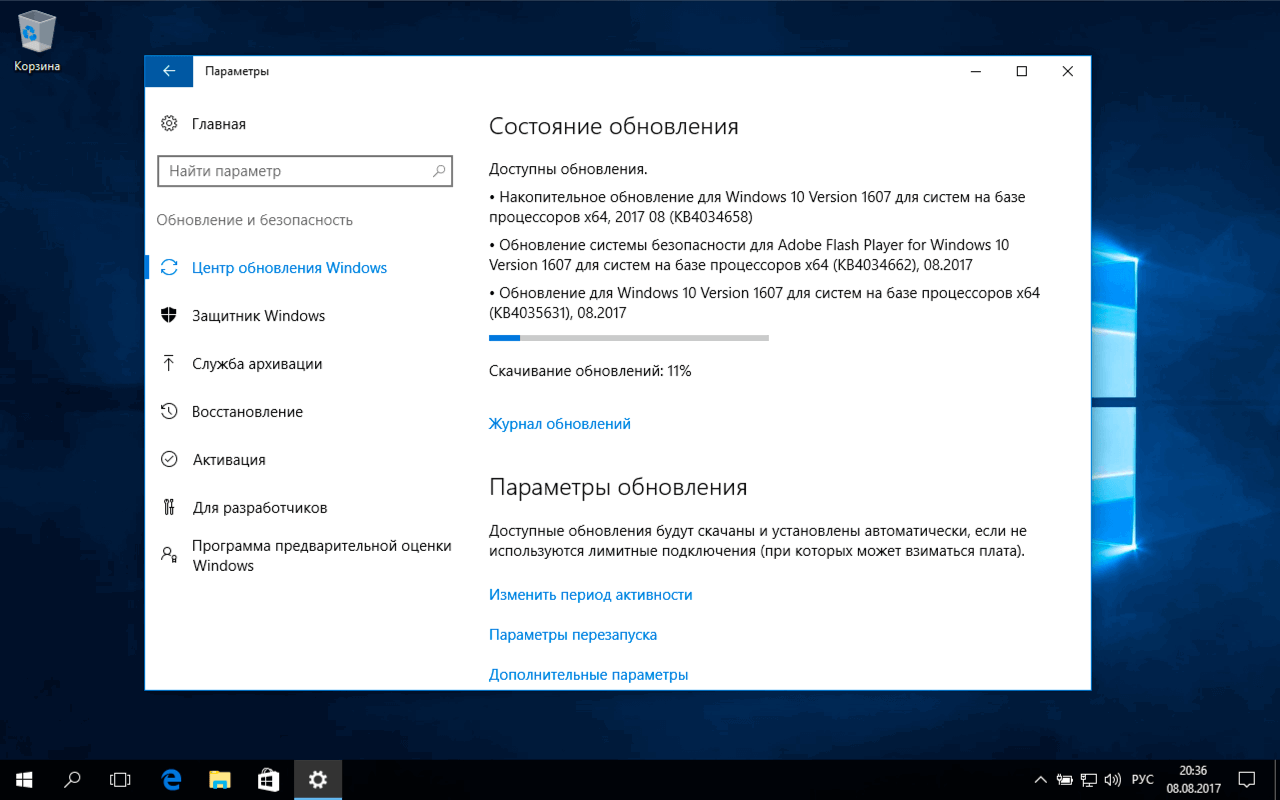Screen dimensions: 1280x800
Task: Click the sync icon beside Центр обновления Windows
Action: (x=170, y=268)
